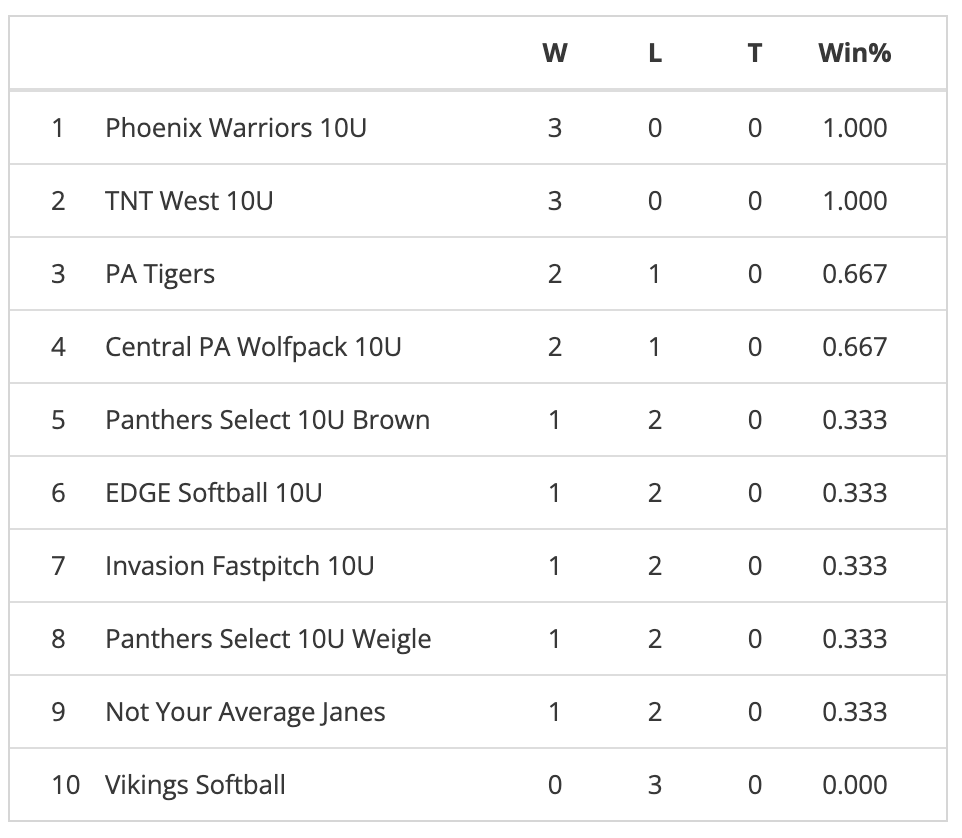Click the Vikings Softball 0.000 win percentage
Image resolution: width=962 pixels, height=838 pixels.
click(854, 785)
